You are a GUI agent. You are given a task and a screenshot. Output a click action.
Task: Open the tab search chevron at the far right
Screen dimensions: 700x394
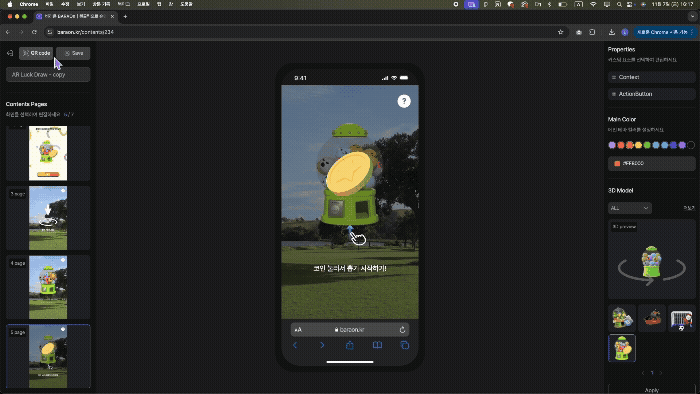coord(692,17)
